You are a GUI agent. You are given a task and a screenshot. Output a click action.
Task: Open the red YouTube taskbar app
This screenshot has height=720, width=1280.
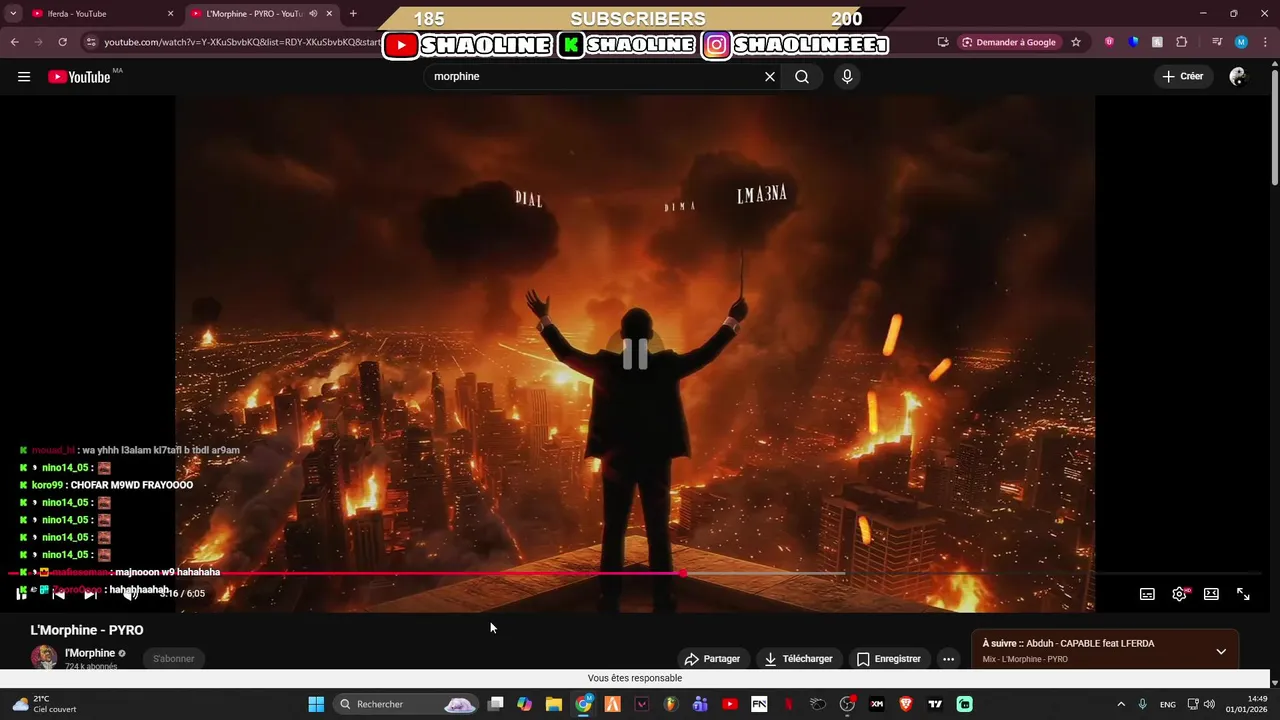tap(730, 704)
